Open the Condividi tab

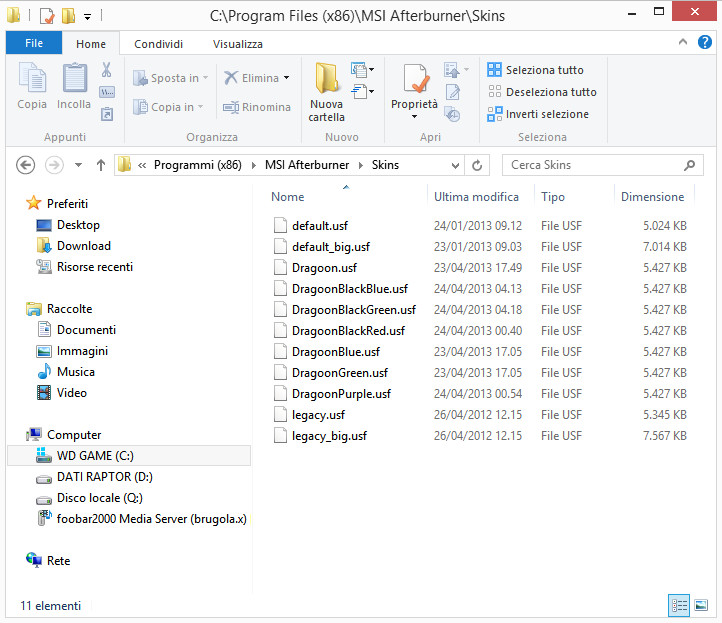point(158,44)
